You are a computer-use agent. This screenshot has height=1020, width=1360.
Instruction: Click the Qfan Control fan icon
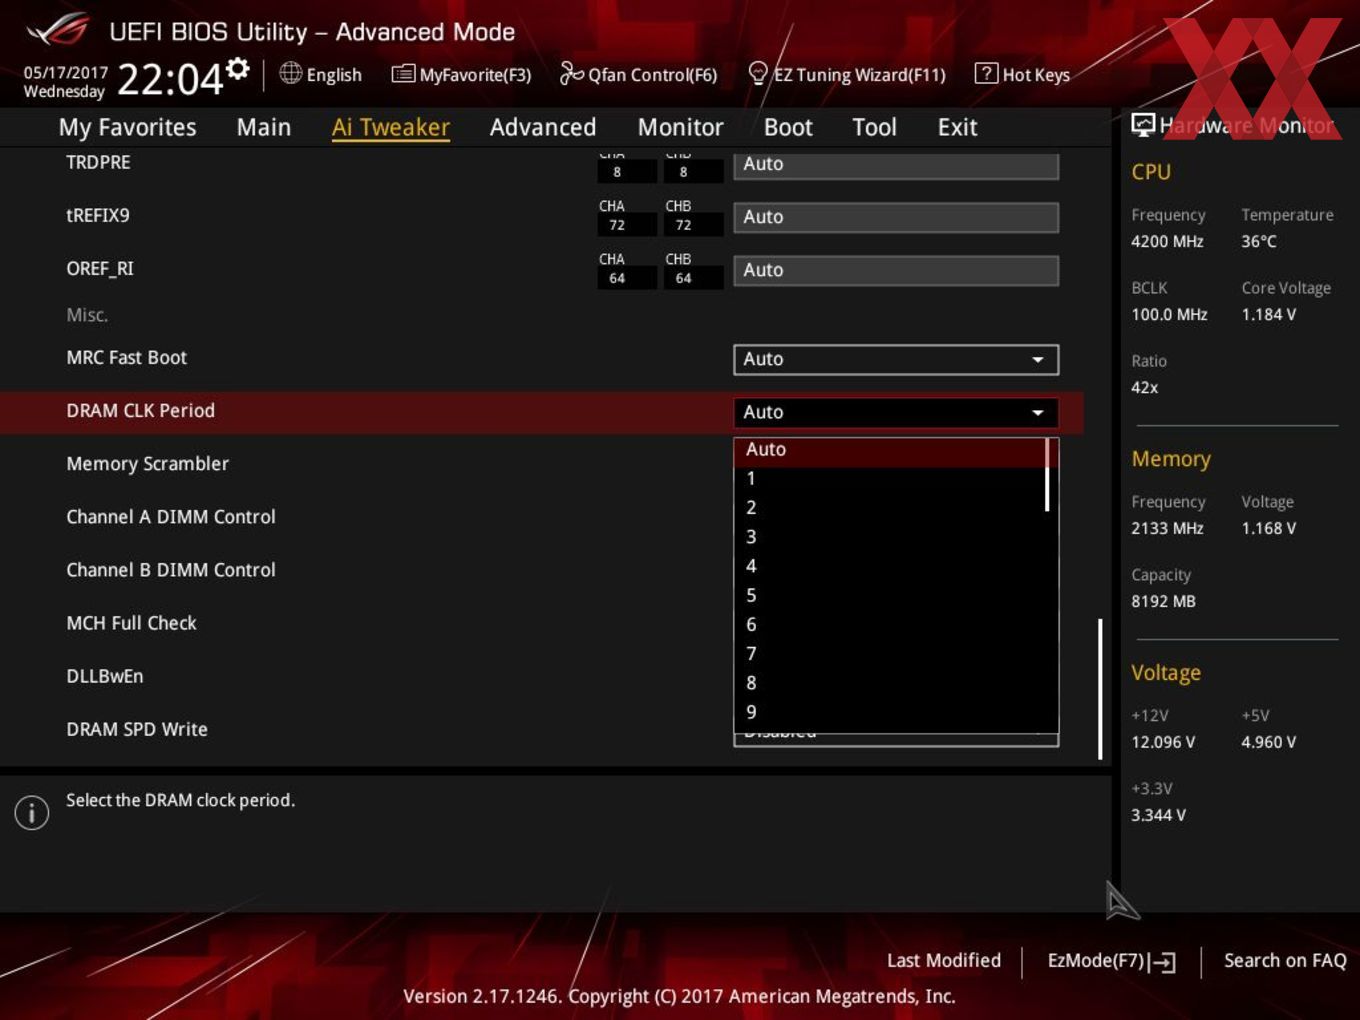click(571, 73)
